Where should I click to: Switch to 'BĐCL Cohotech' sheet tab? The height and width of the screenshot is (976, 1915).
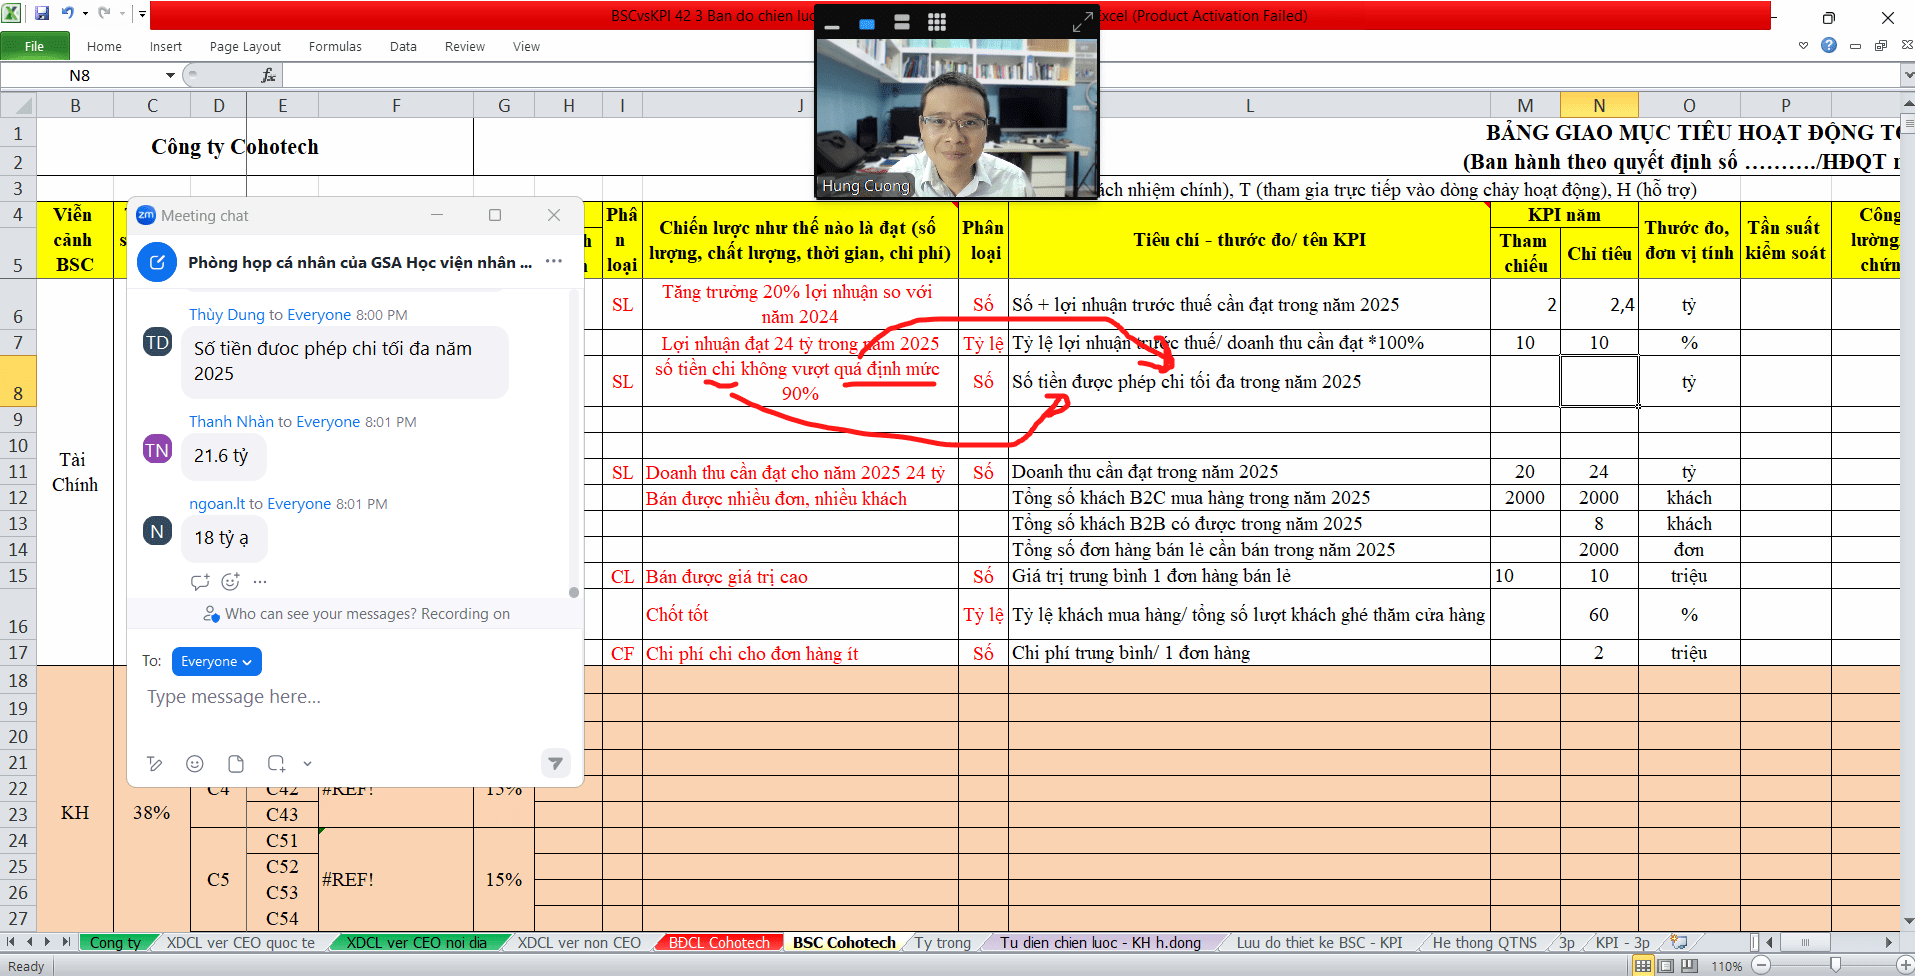click(719, 942)
